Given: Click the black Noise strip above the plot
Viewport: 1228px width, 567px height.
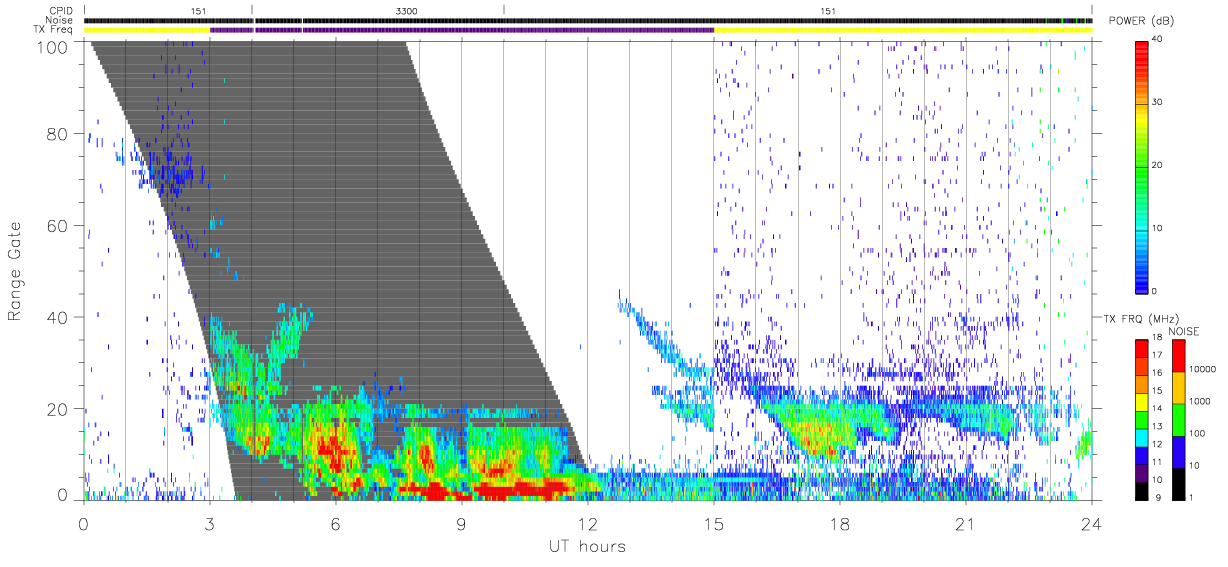Looking at the screenshot, I should [587, 20].
